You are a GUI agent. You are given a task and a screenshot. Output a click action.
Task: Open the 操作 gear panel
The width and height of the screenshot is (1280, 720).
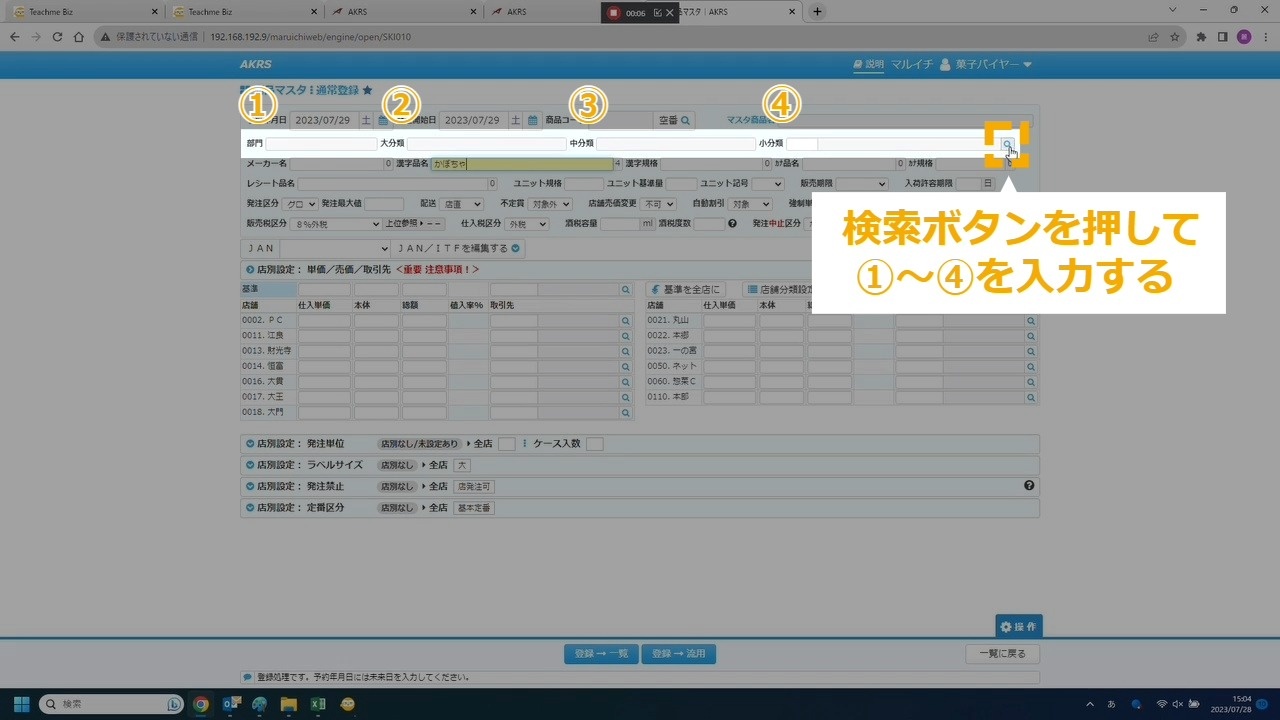[1018, 627]
